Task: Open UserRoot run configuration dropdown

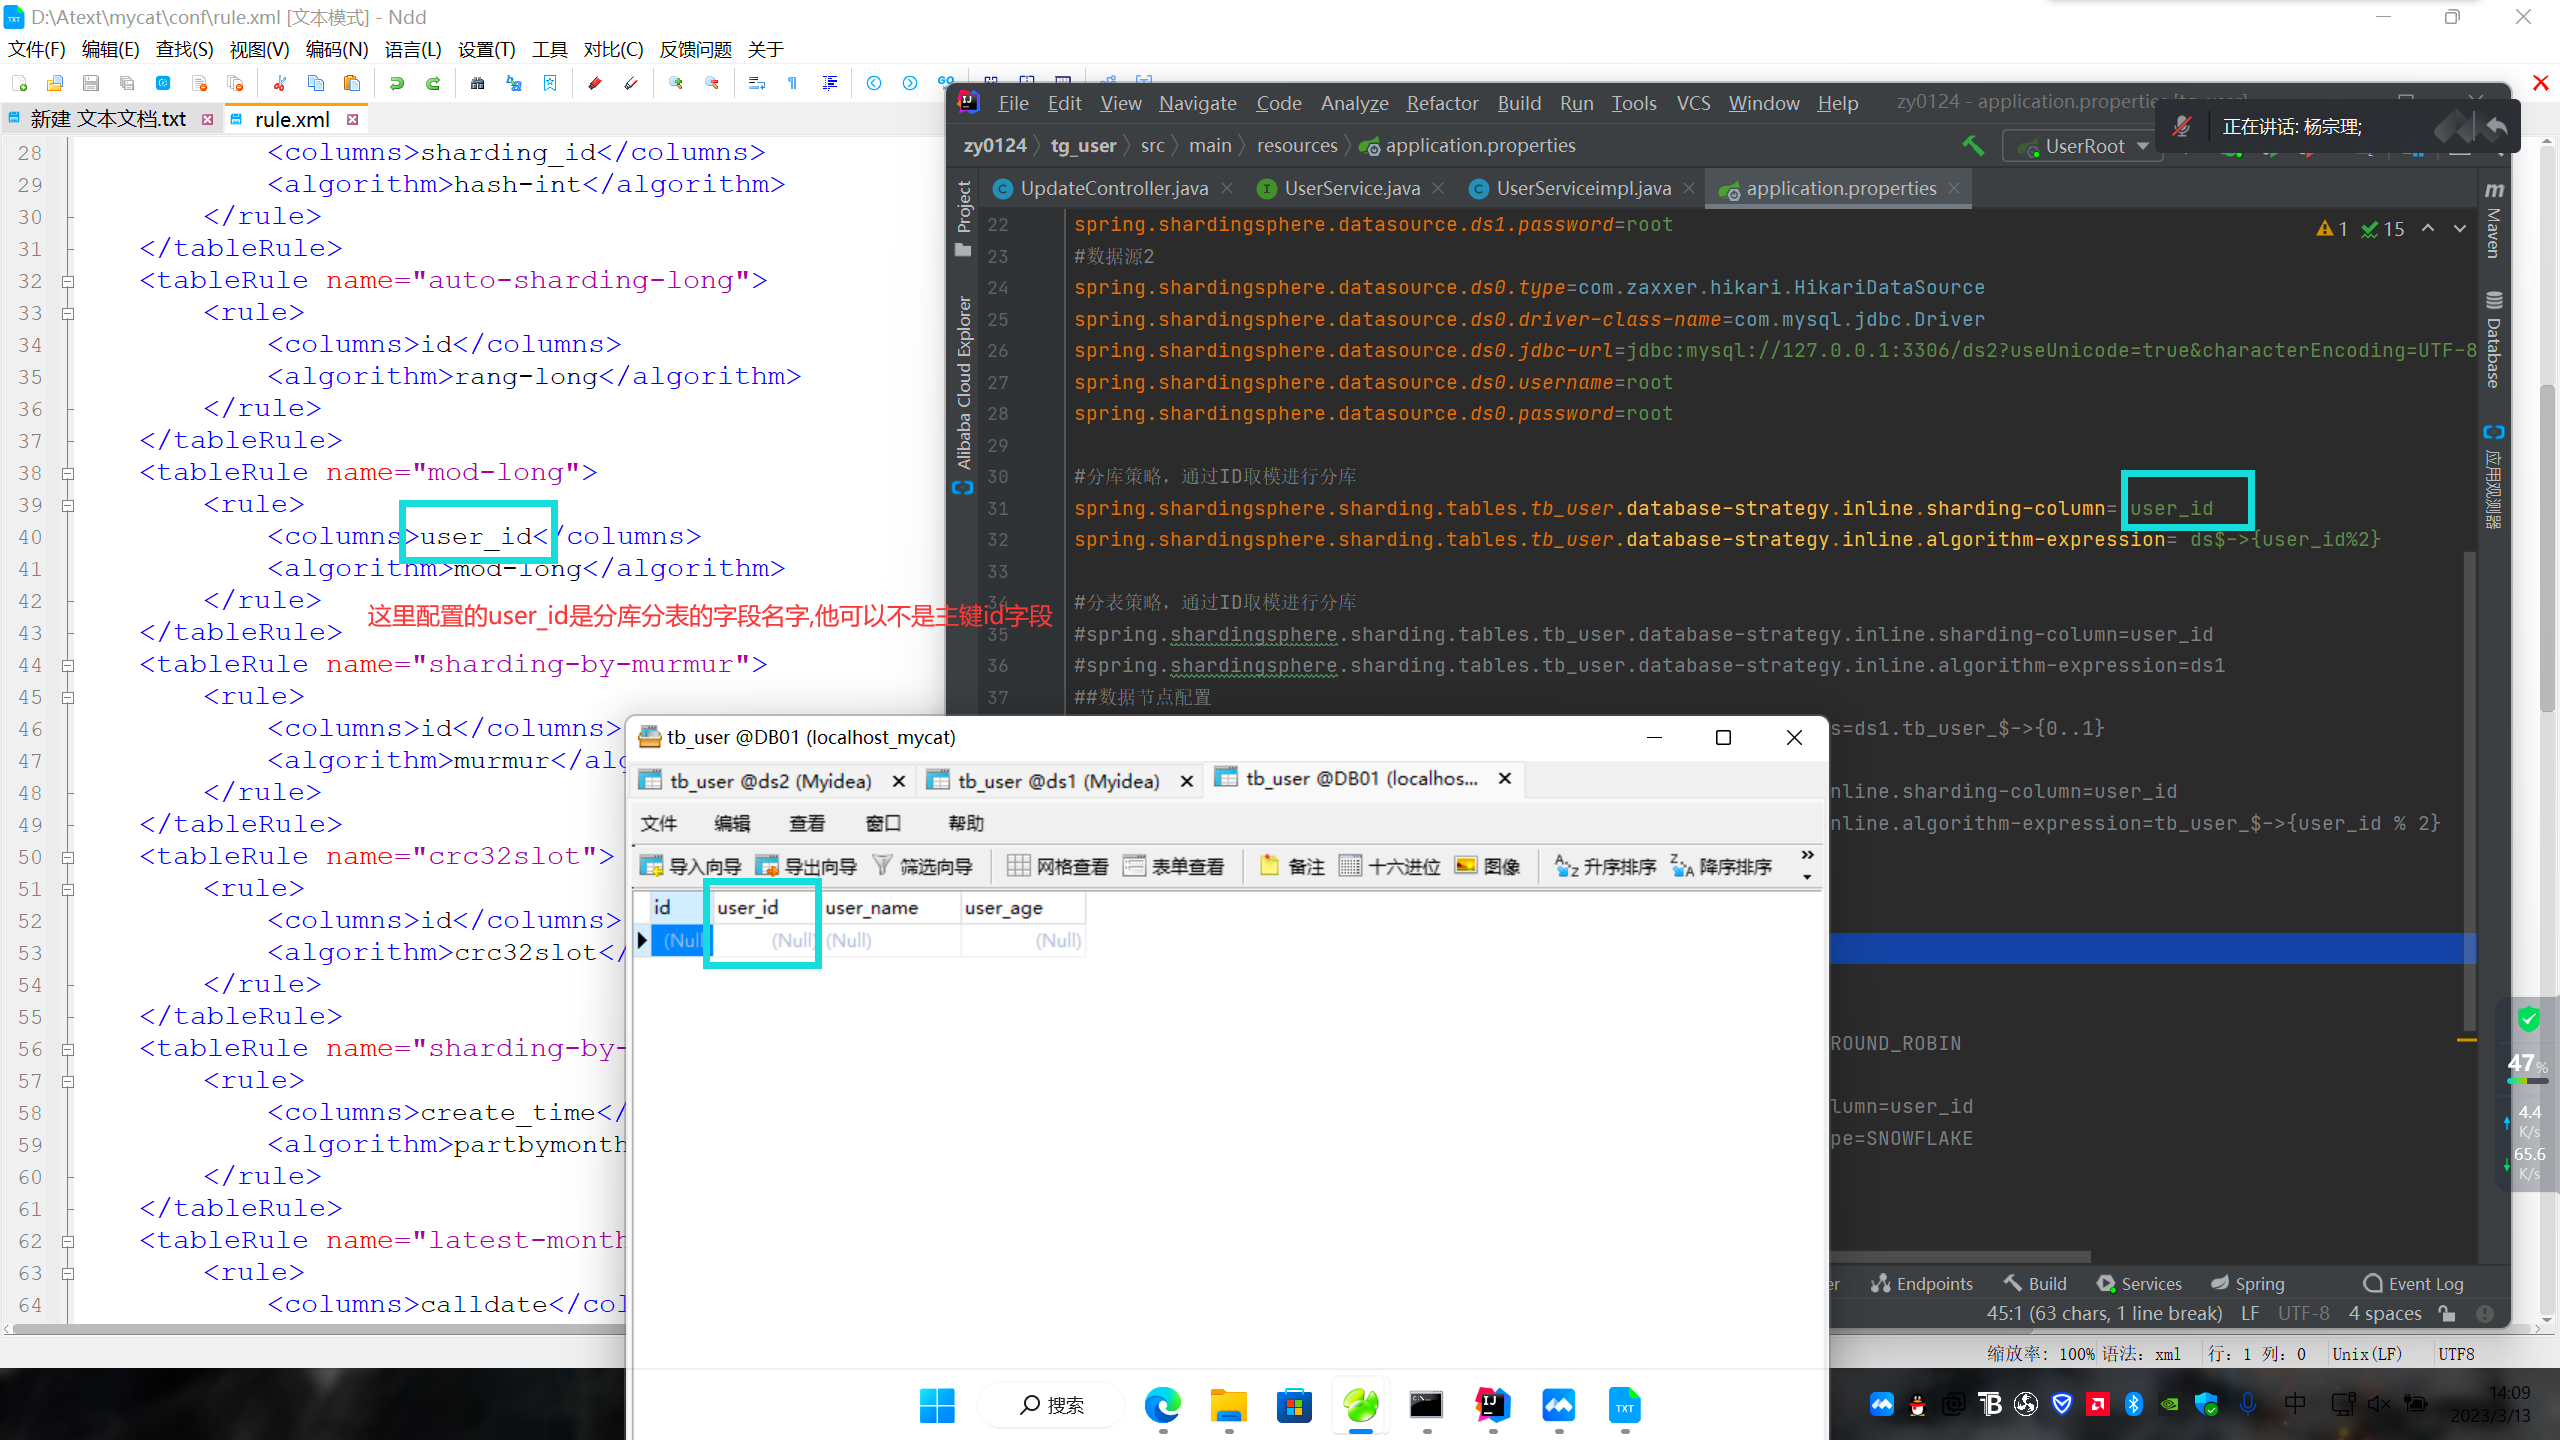Action: pos(2084,146)
